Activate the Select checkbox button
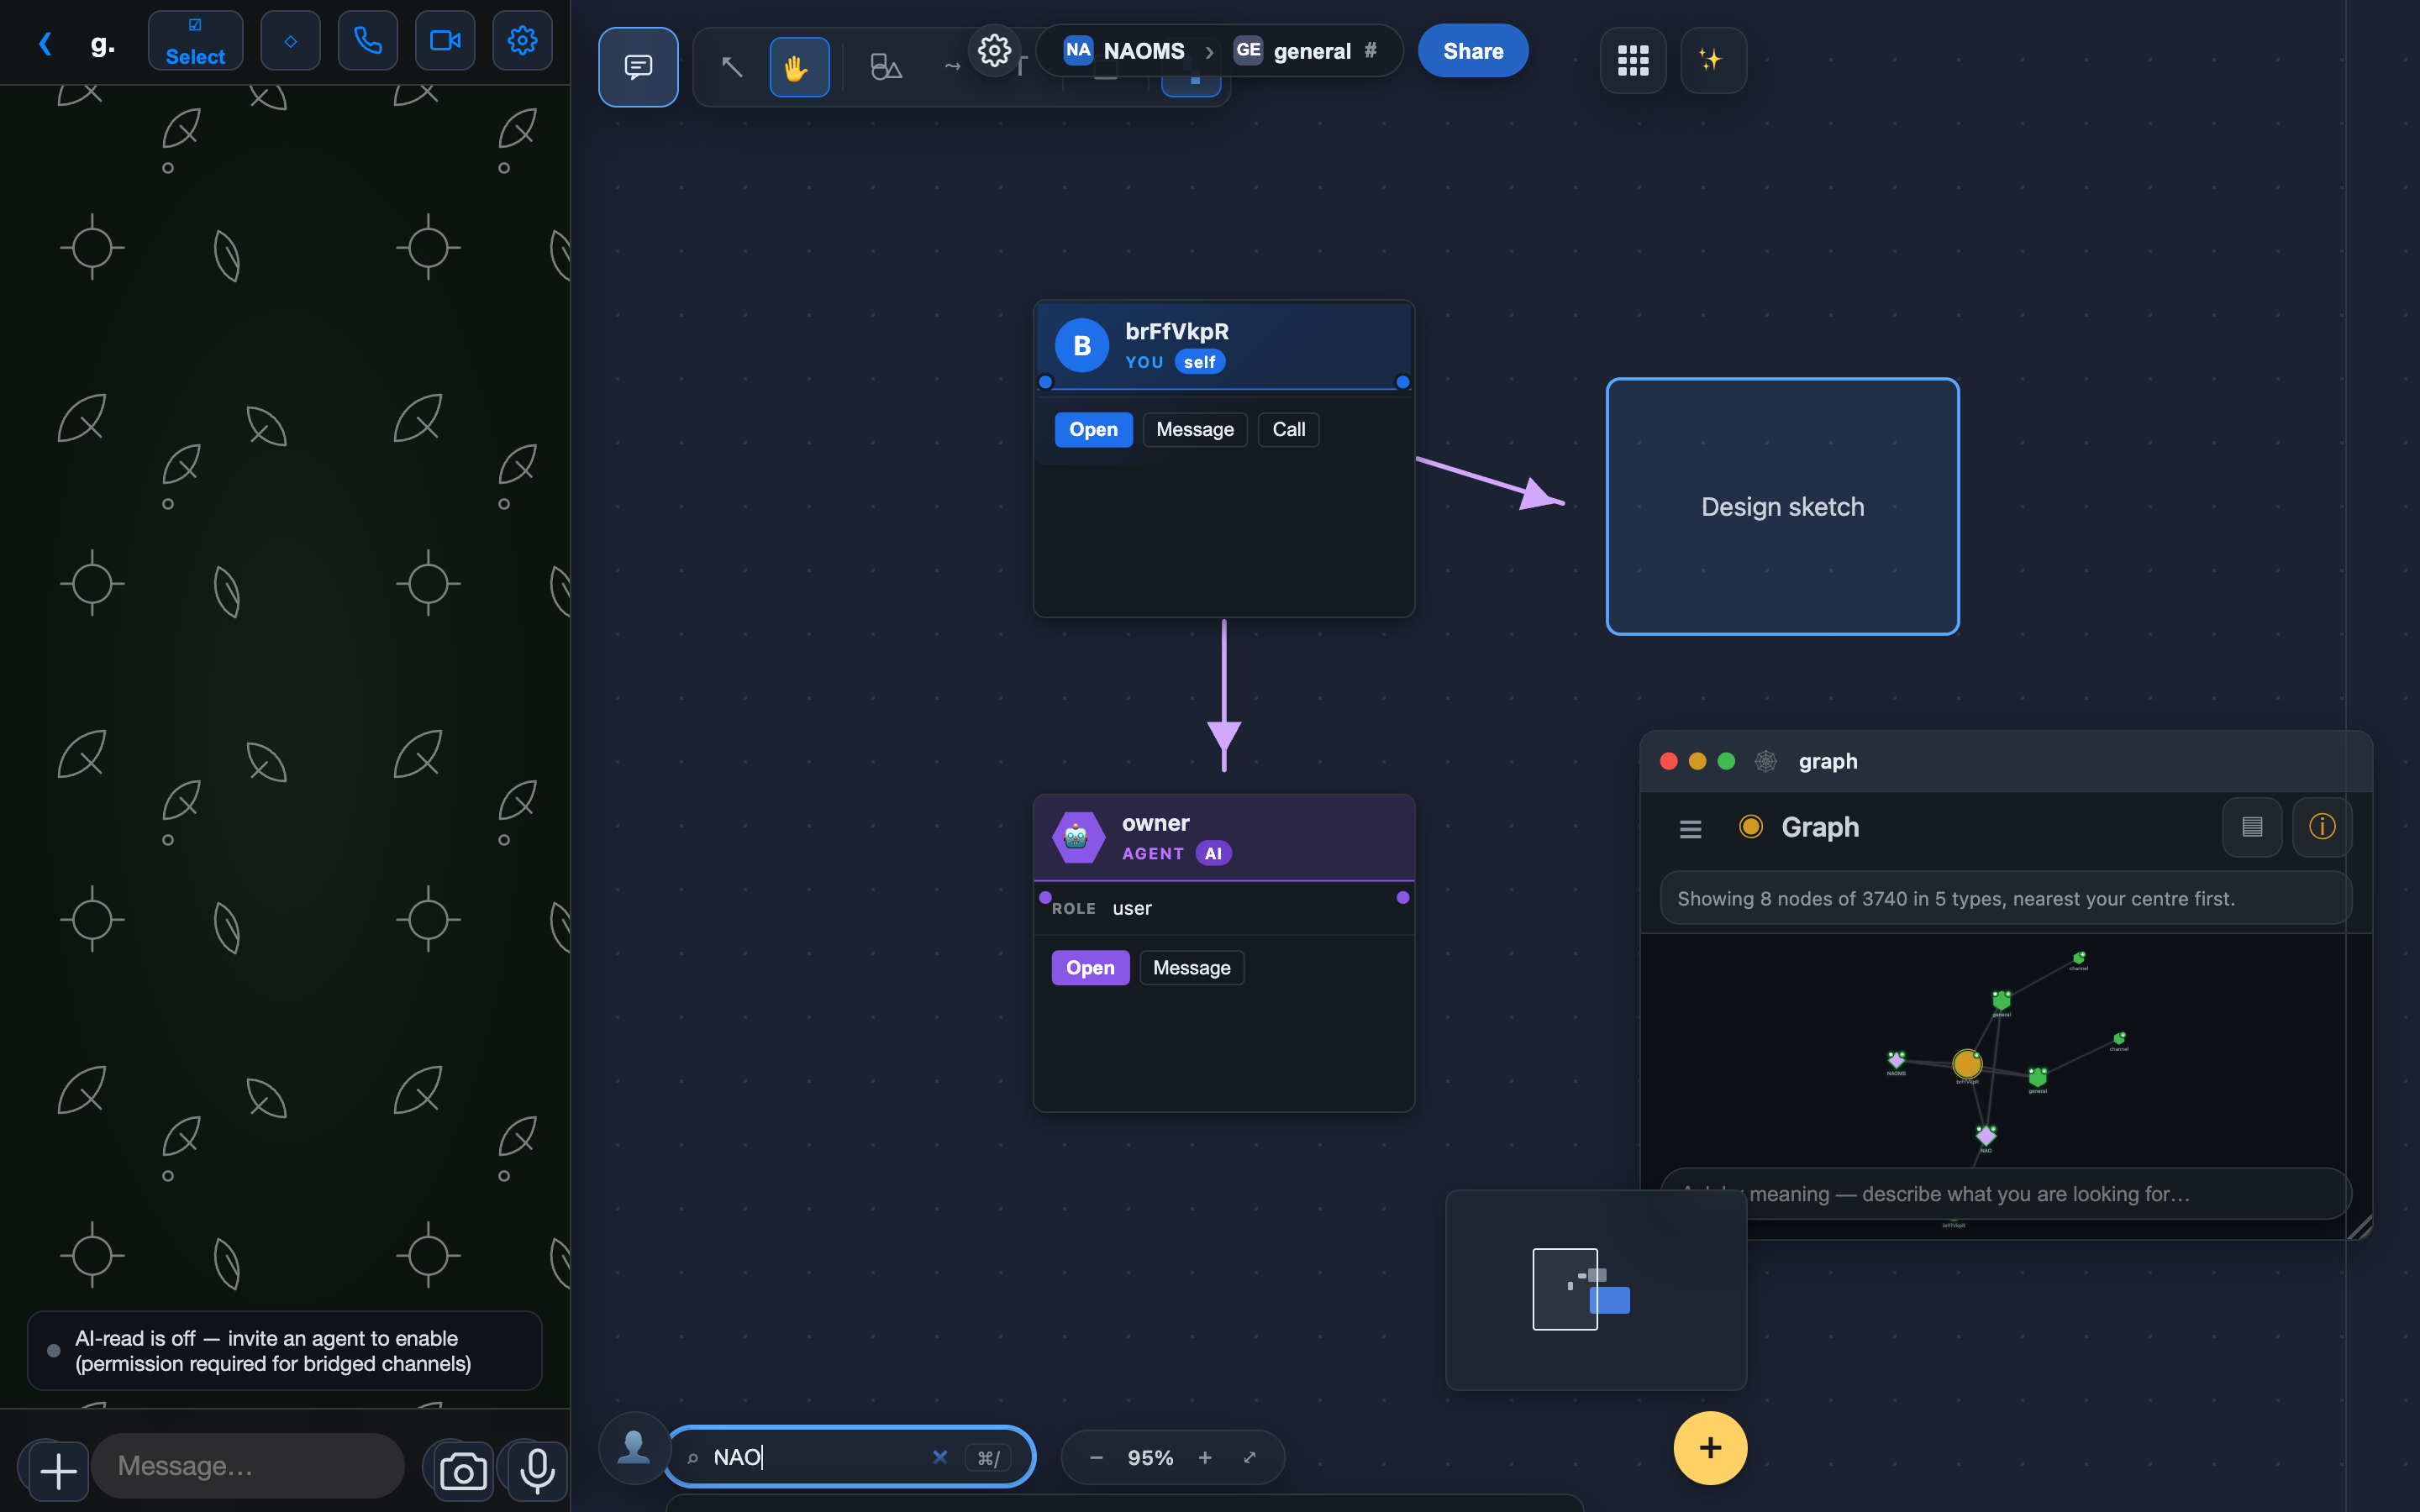This screenshot has height=1512, width=2420. (195, 41)
